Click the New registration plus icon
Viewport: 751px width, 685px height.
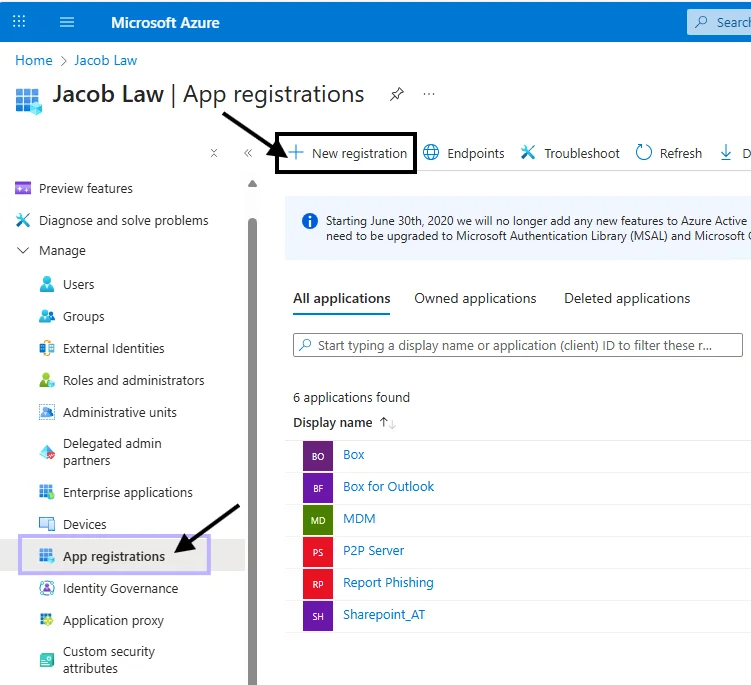(296, 152)
